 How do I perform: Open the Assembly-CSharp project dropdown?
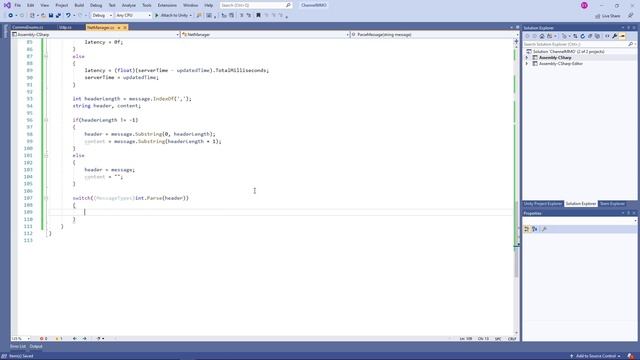pyautogui.click(x=96, y=35)
